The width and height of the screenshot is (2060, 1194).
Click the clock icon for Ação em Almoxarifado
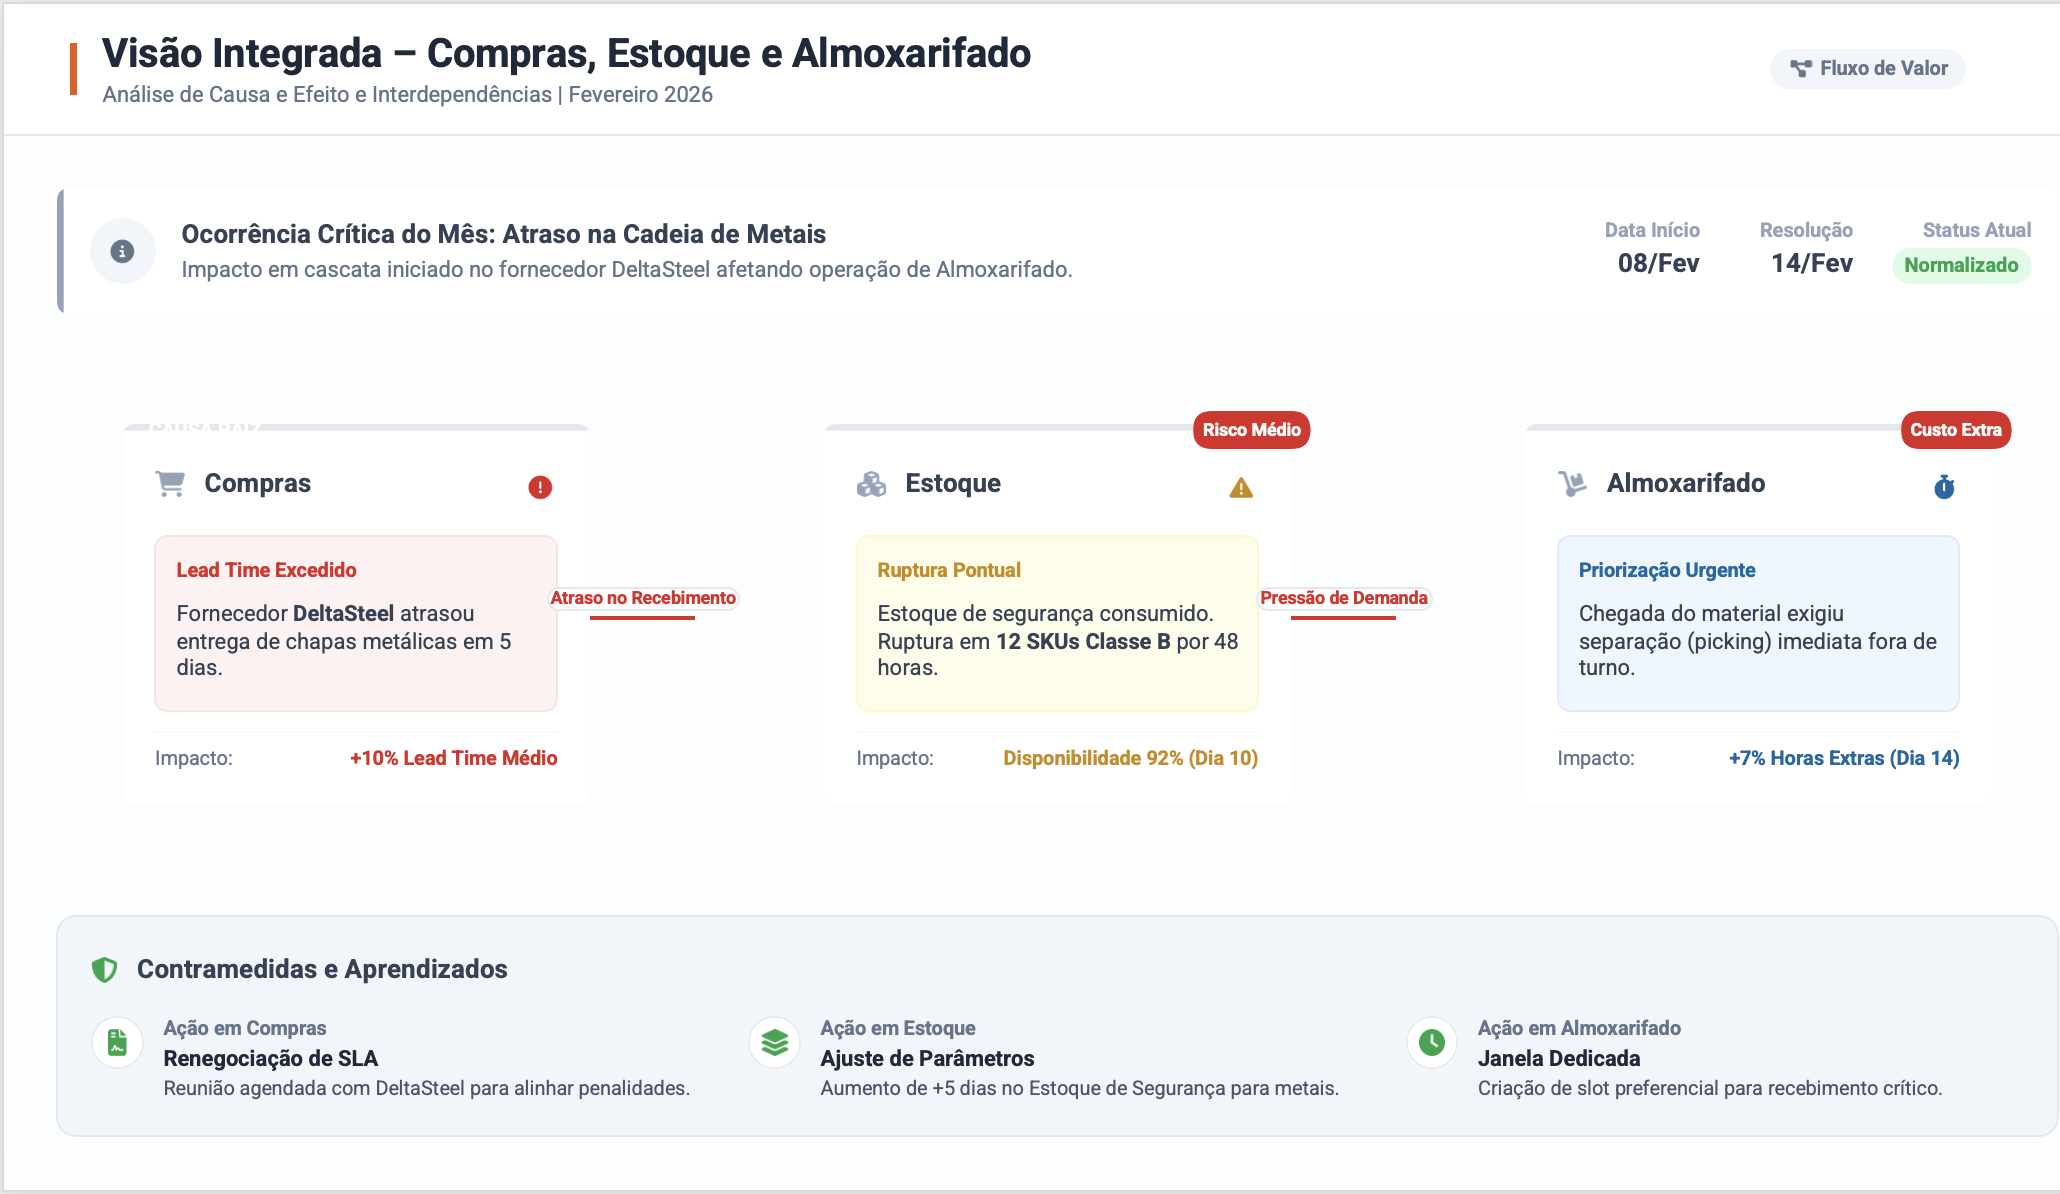tap(1432, 1043)
